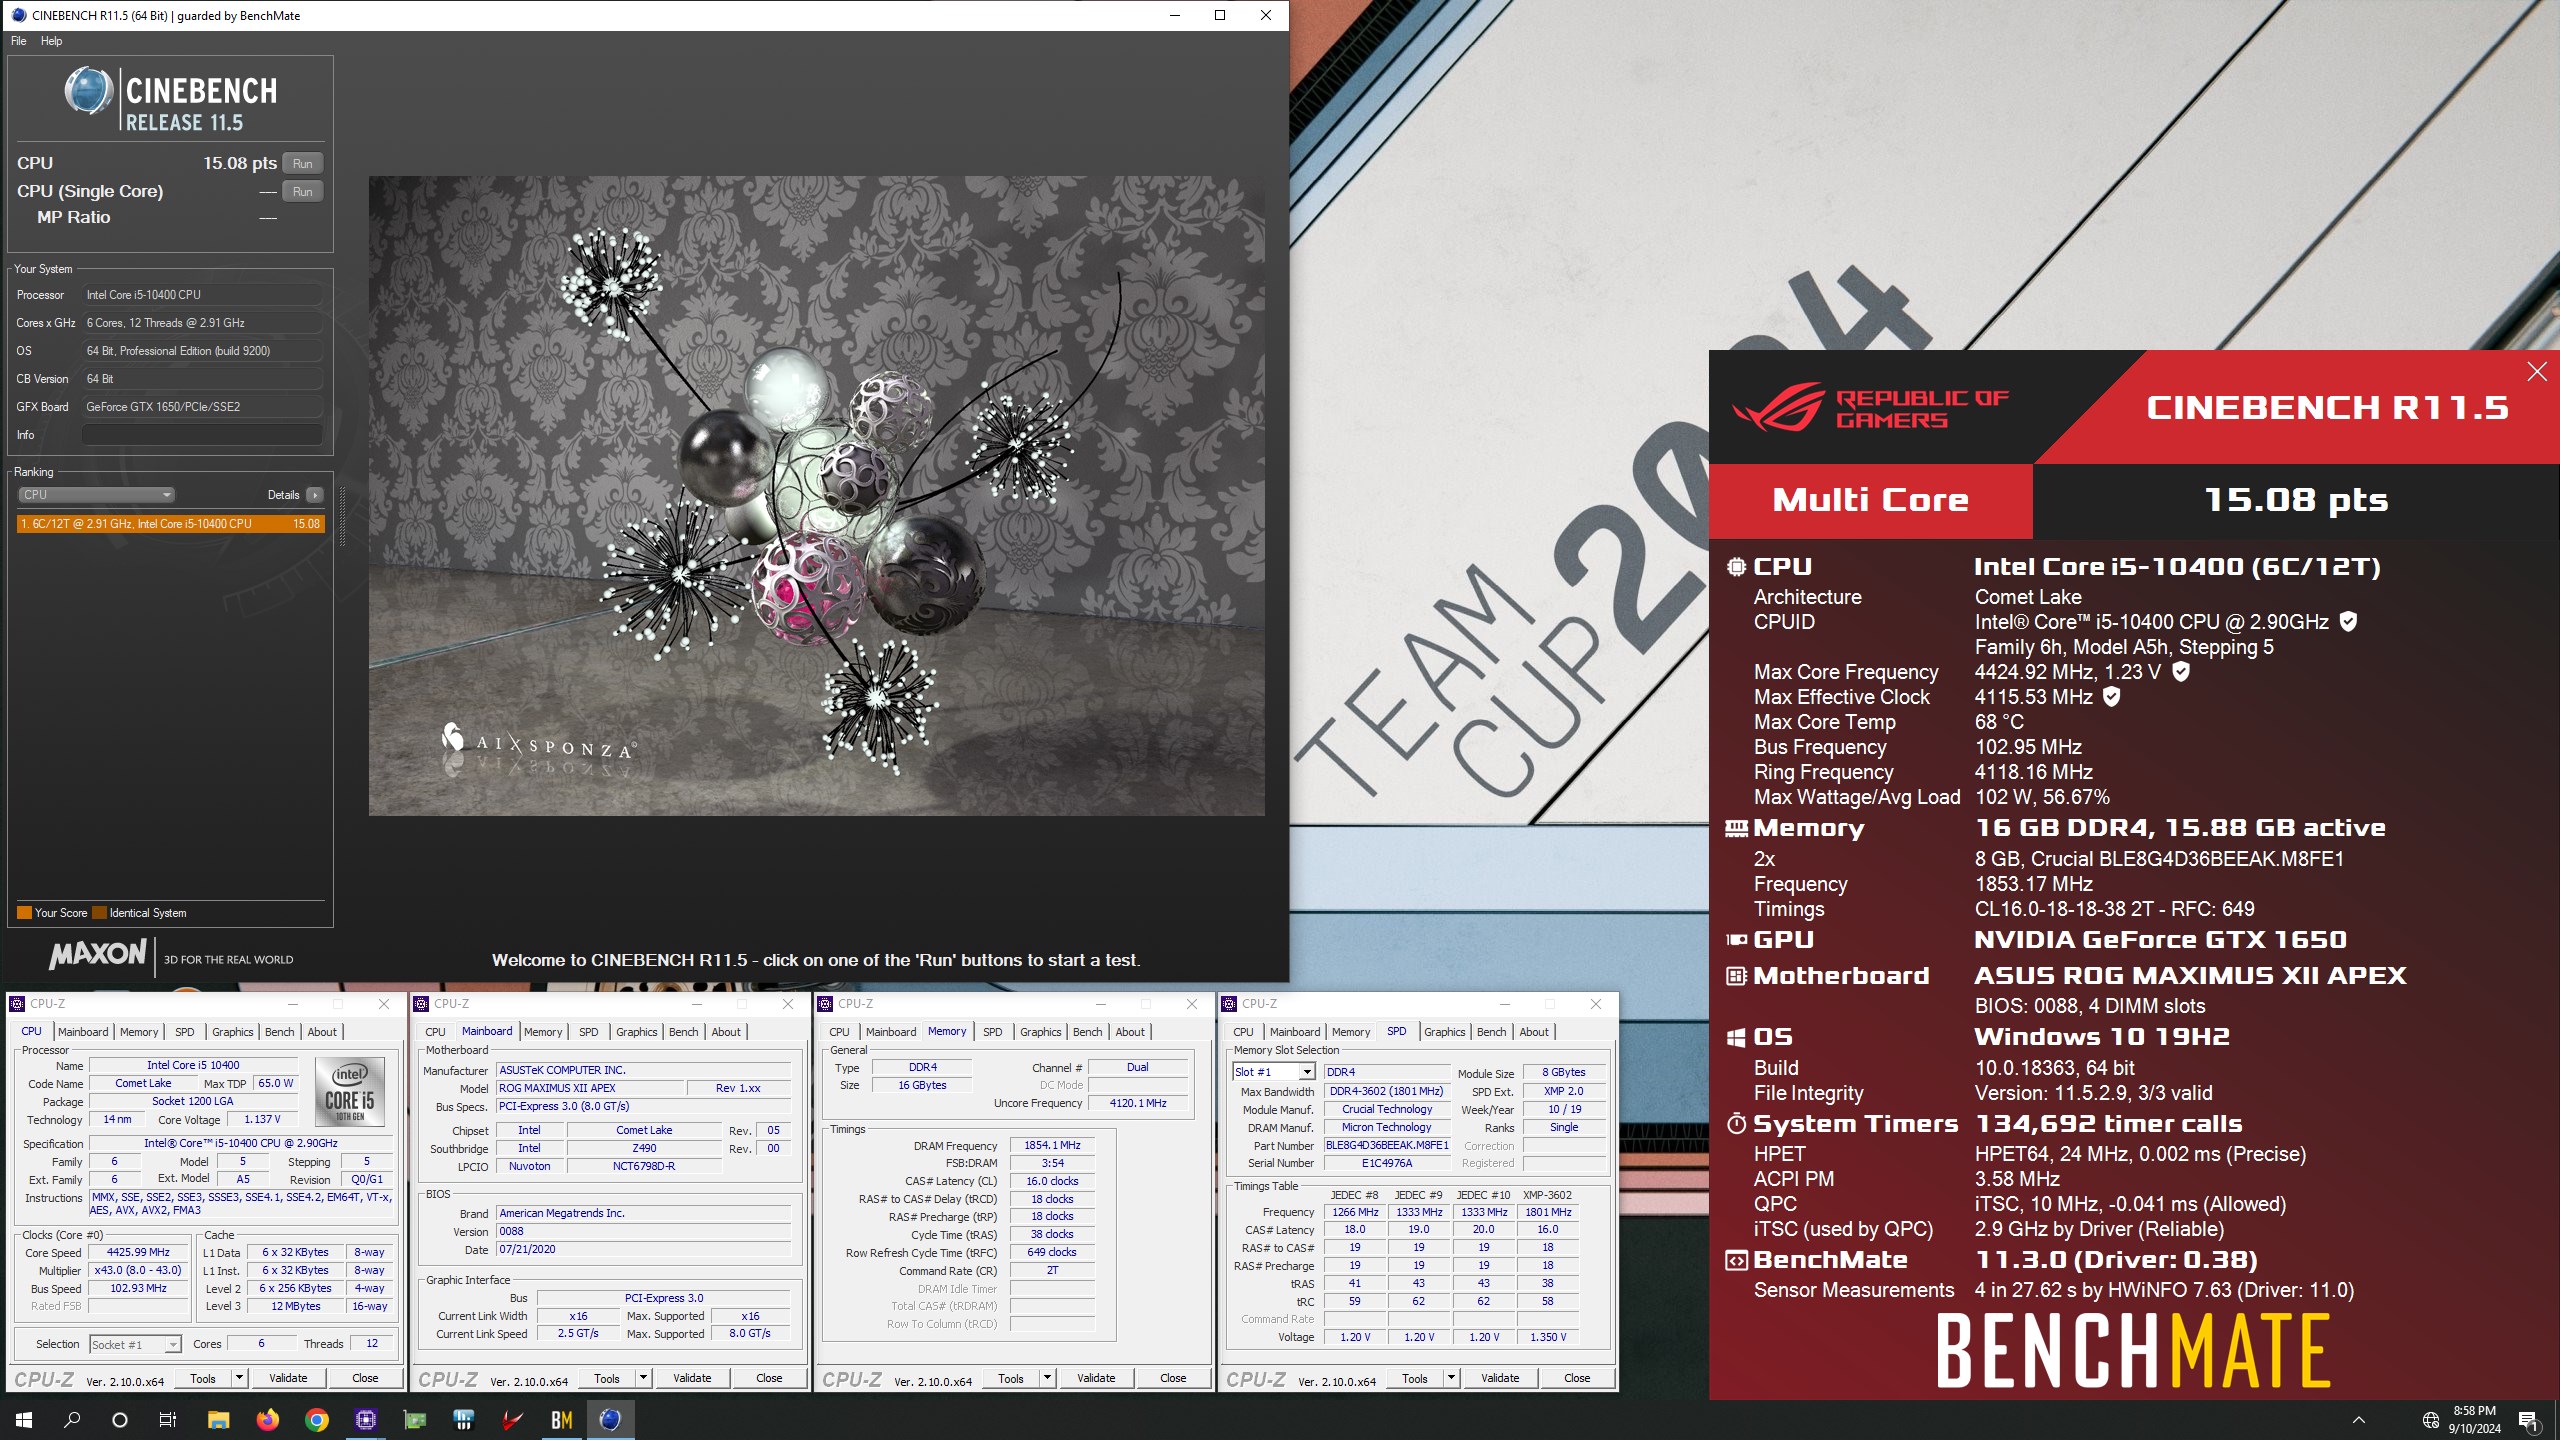Switch to Cinebench blue sphere taskbar icon
Image resolution: width=2560 pixels, height=1440 pixels.
[610, 1419]
